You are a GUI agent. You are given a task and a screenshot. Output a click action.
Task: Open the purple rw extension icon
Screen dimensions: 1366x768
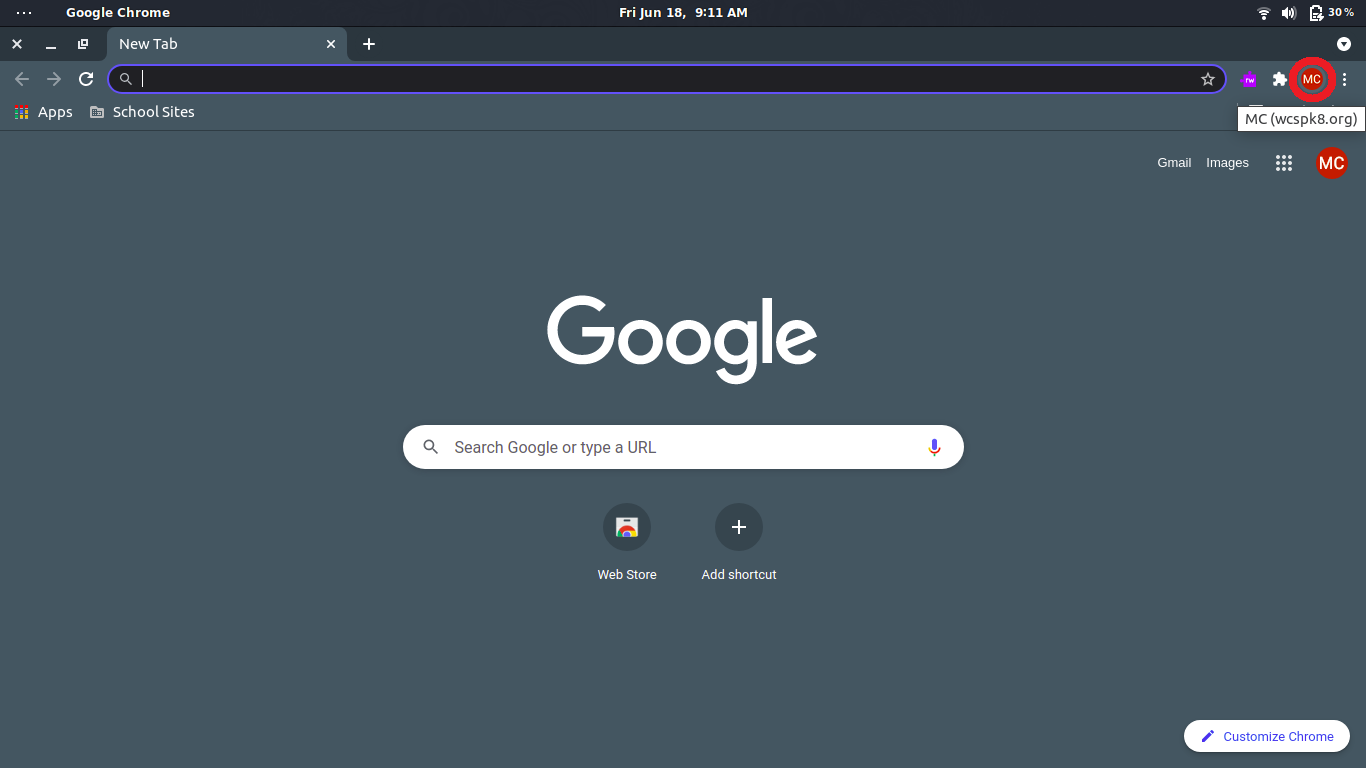[x=1248, y=79]
